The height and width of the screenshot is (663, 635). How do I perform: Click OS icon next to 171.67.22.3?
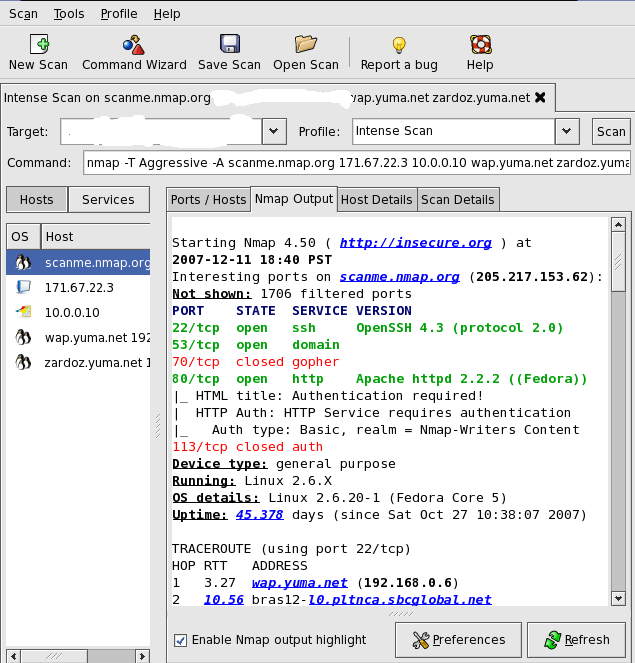[x=23, y=288]
